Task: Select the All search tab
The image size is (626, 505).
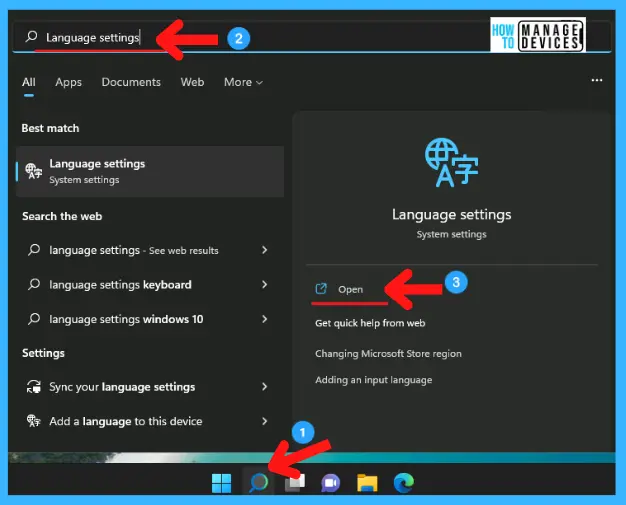Action: point(29,82)
